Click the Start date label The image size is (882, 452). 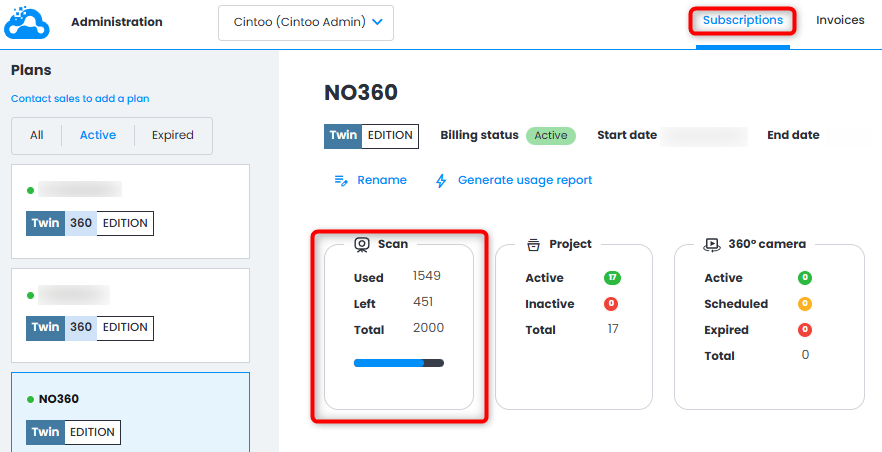coord(627,135)
